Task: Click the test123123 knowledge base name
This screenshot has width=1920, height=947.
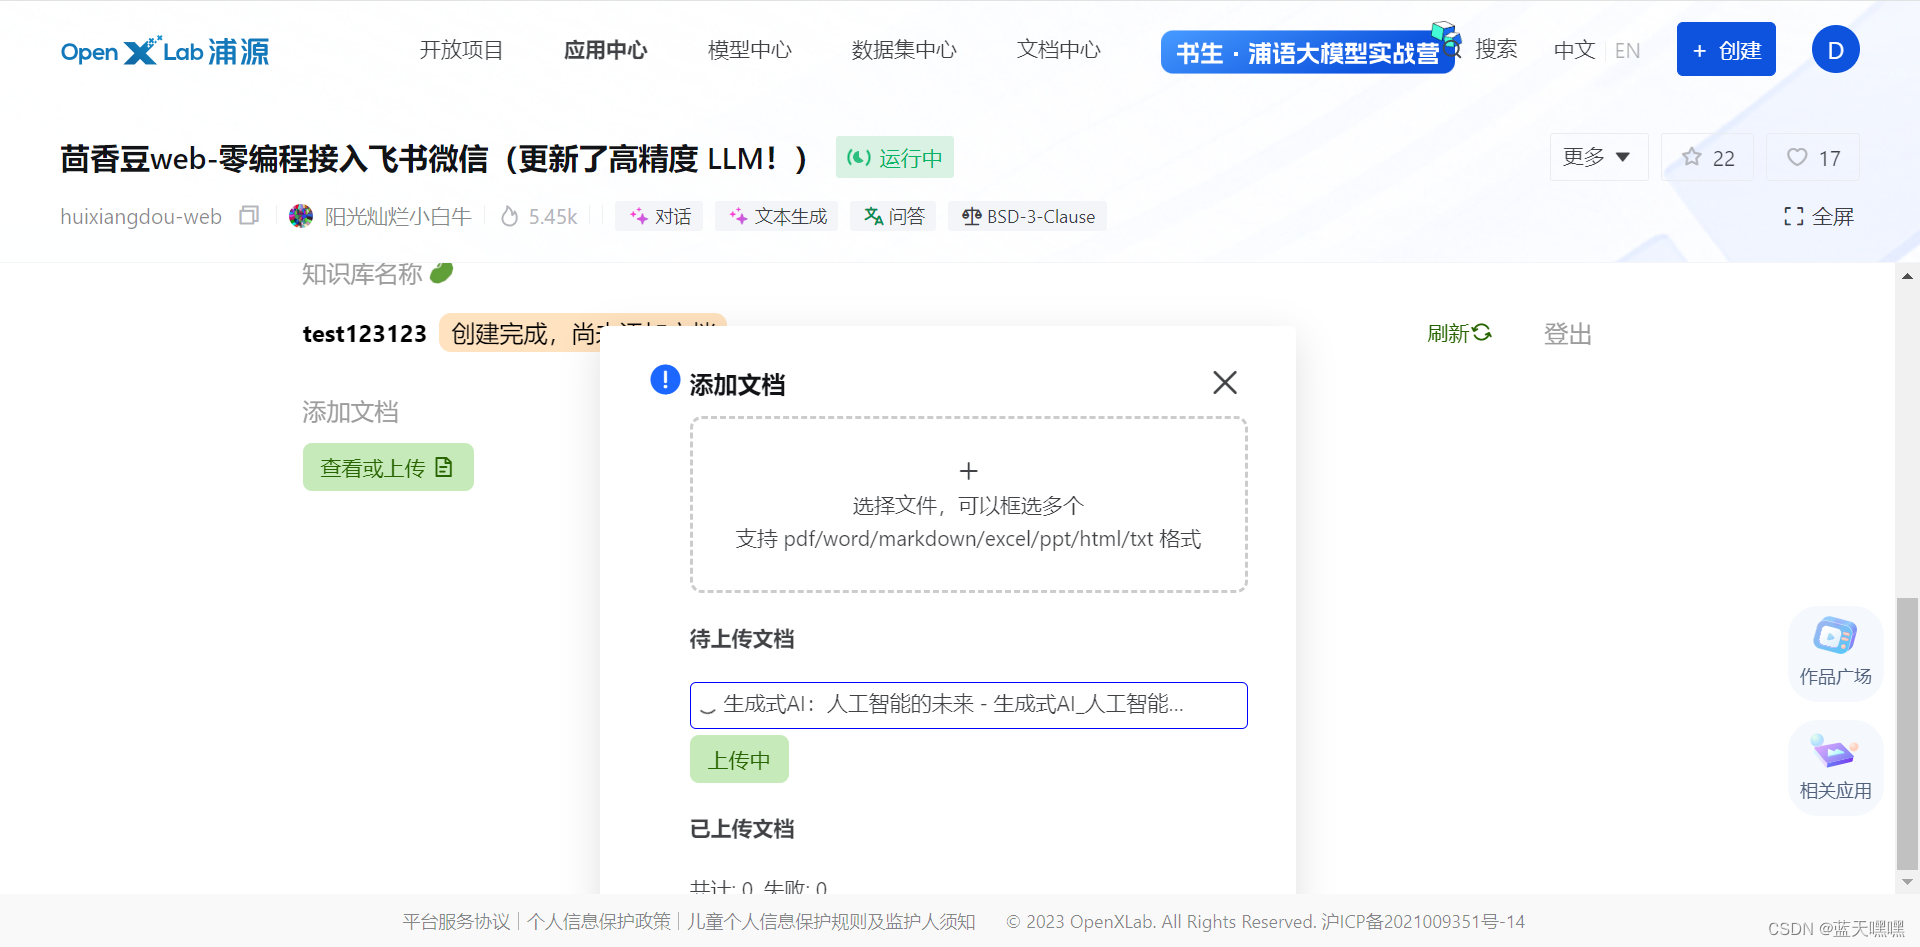Action: tap(365, 333)
